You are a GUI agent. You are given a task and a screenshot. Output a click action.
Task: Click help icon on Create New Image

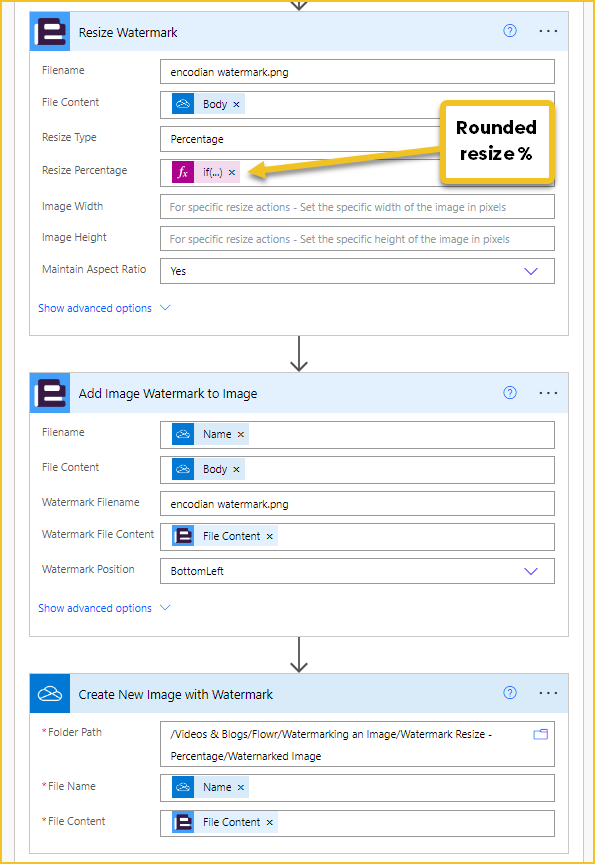[x=510, y=693]
